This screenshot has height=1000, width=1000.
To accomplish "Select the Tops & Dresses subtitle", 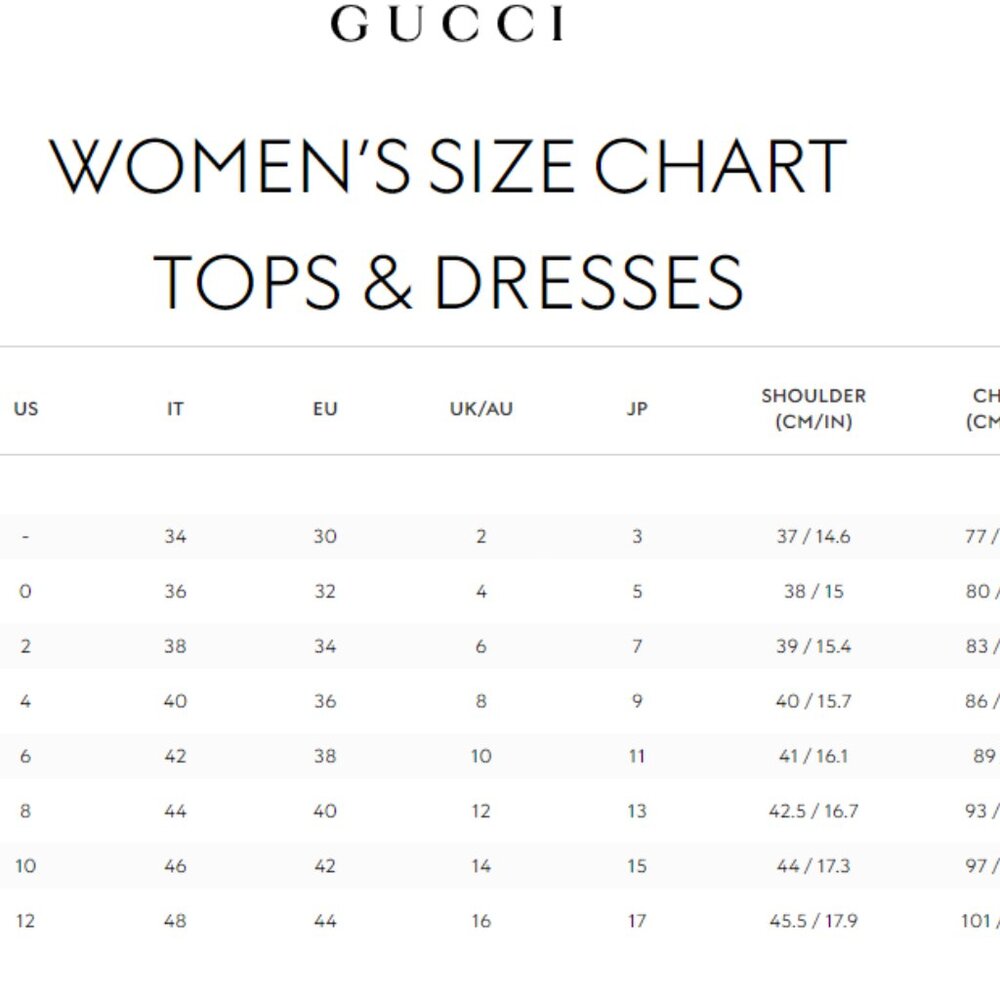I will (447, 281).
